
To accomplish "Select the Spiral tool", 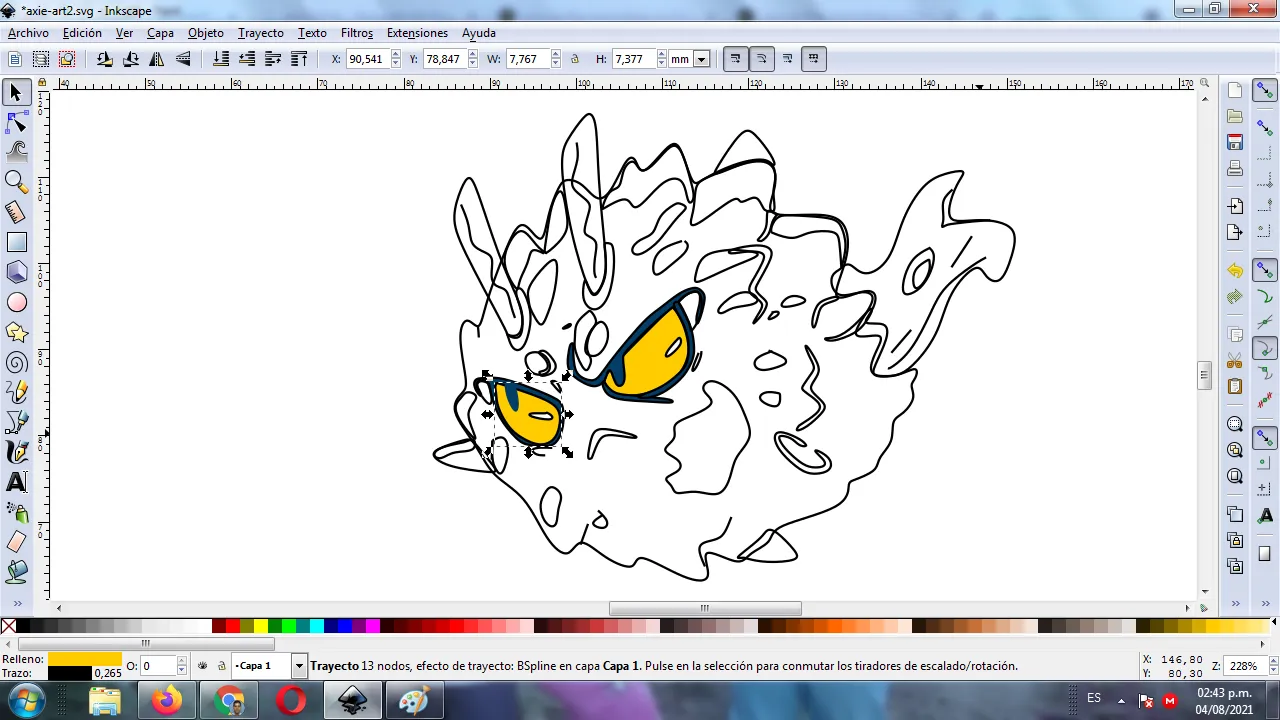I will click(x=16, y=362).
